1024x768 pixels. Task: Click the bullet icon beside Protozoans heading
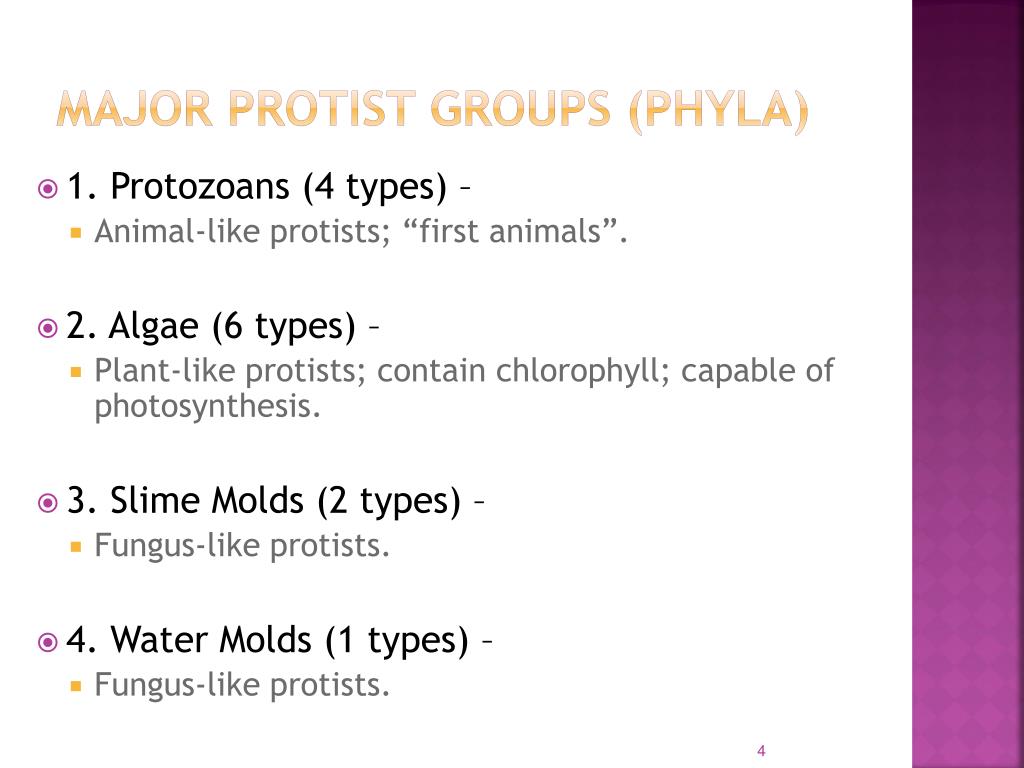pos(47,188)
